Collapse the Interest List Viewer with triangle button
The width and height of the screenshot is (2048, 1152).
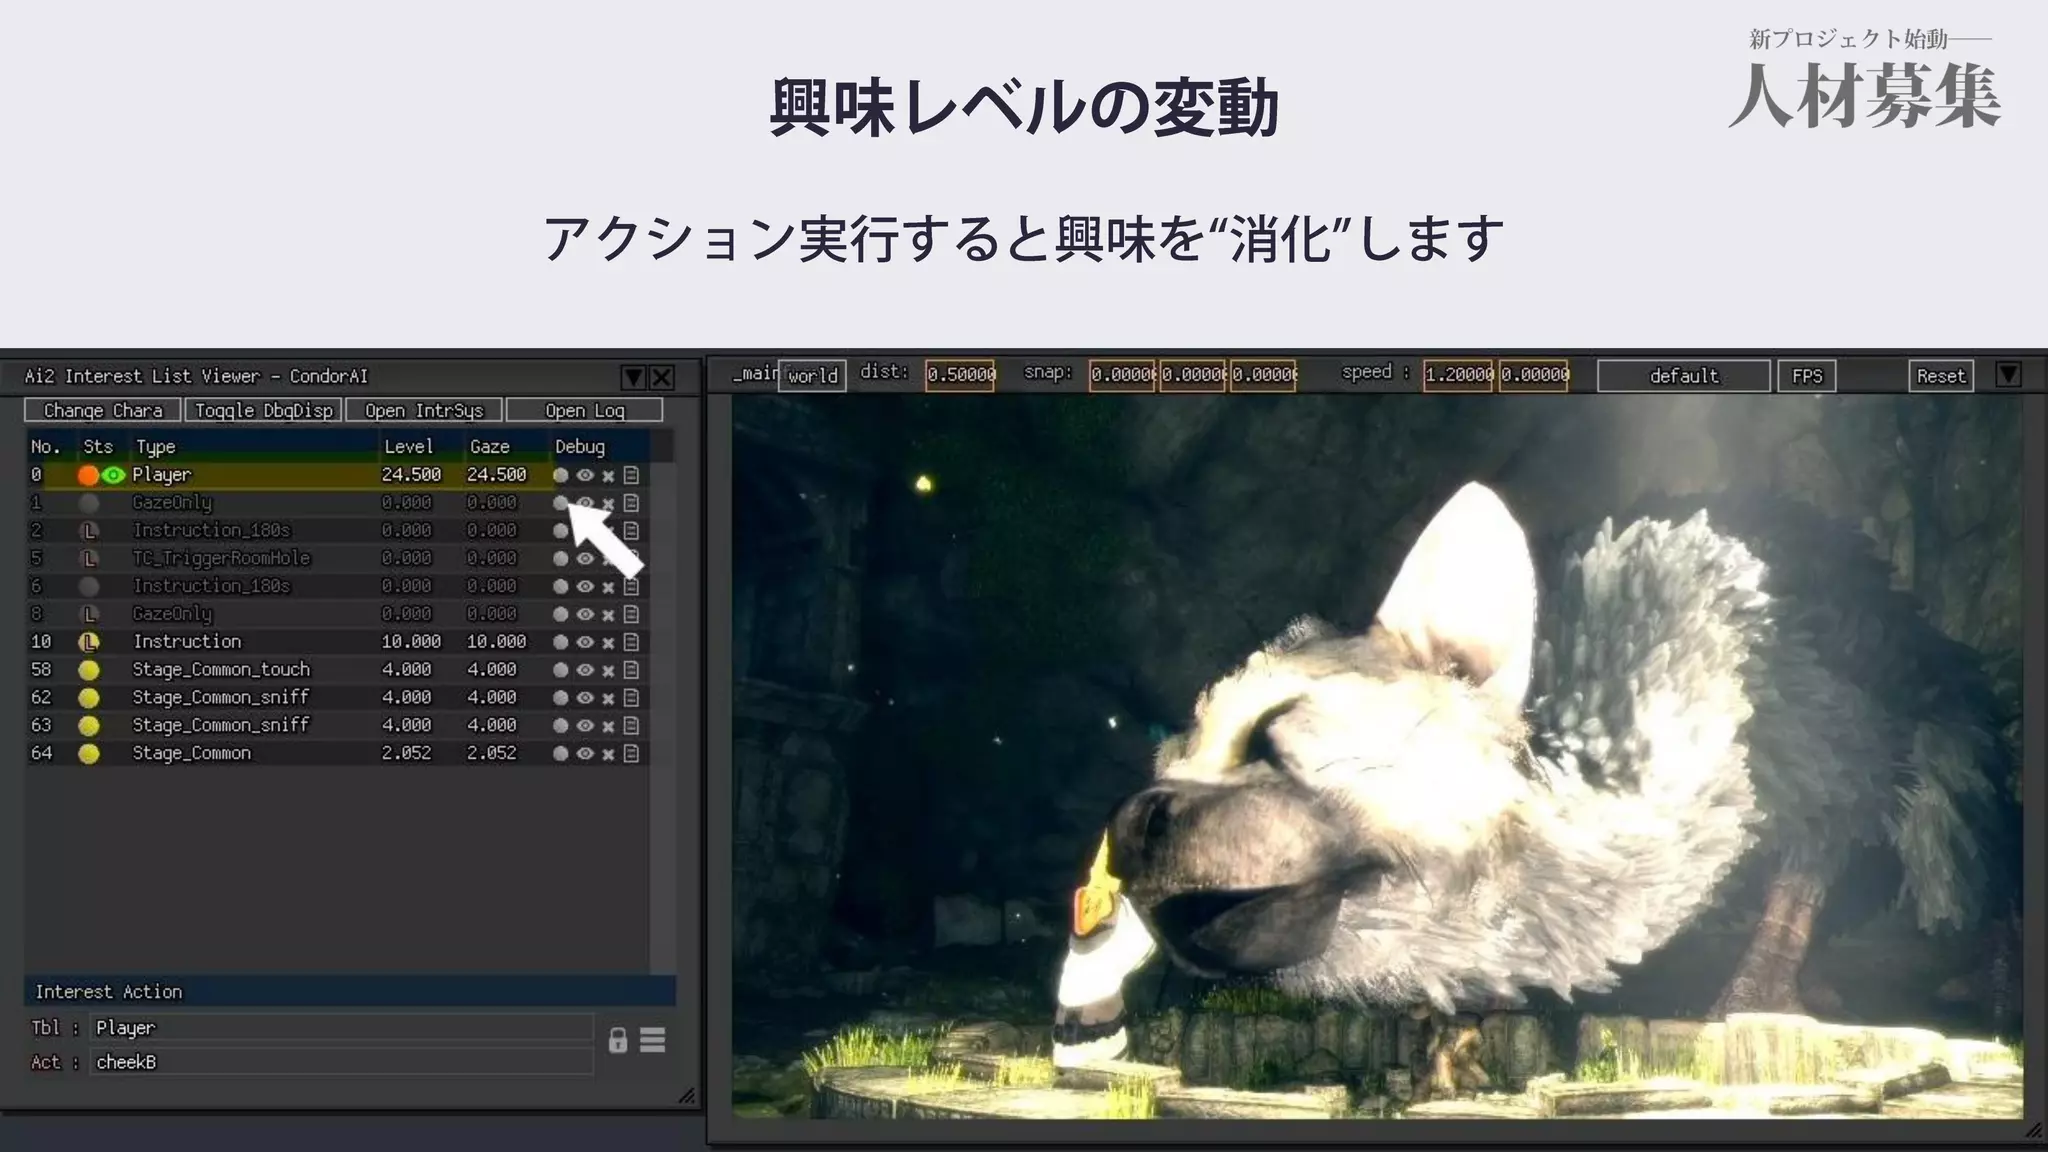pos(633,377)
